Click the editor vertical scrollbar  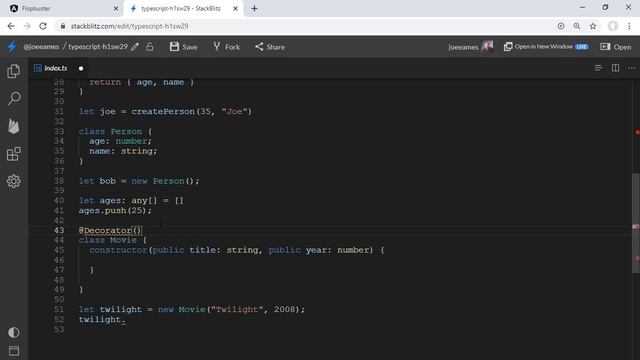point(636,223)
